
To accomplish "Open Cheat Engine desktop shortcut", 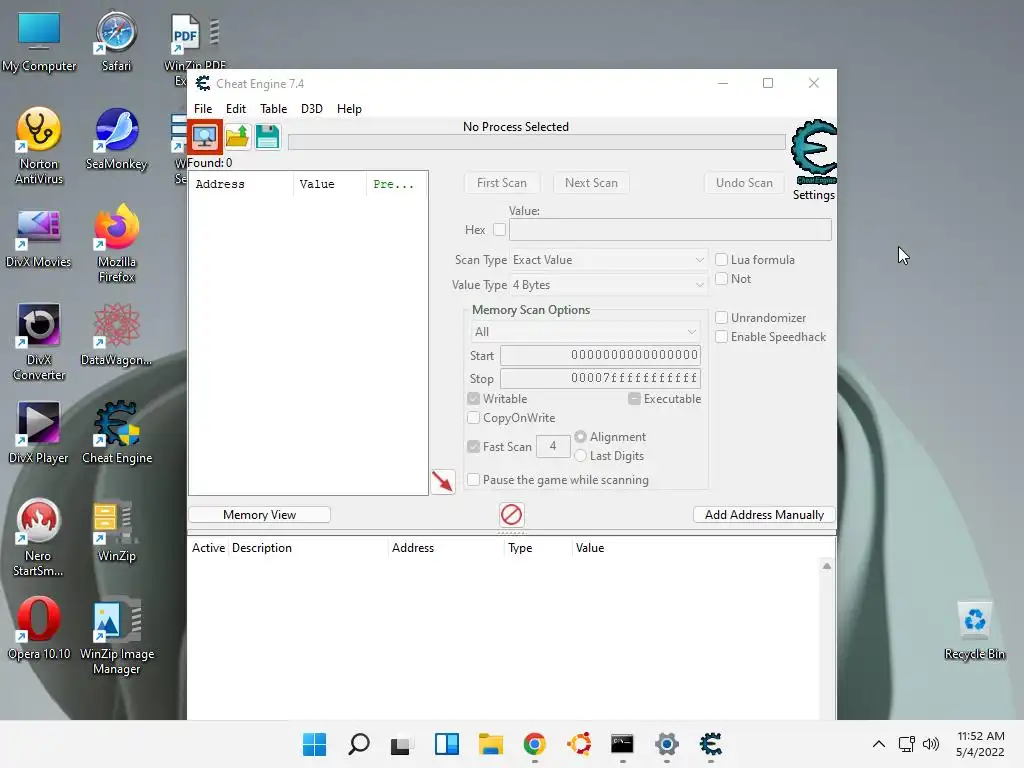I will pyautogui.click(x=116, y=434).
